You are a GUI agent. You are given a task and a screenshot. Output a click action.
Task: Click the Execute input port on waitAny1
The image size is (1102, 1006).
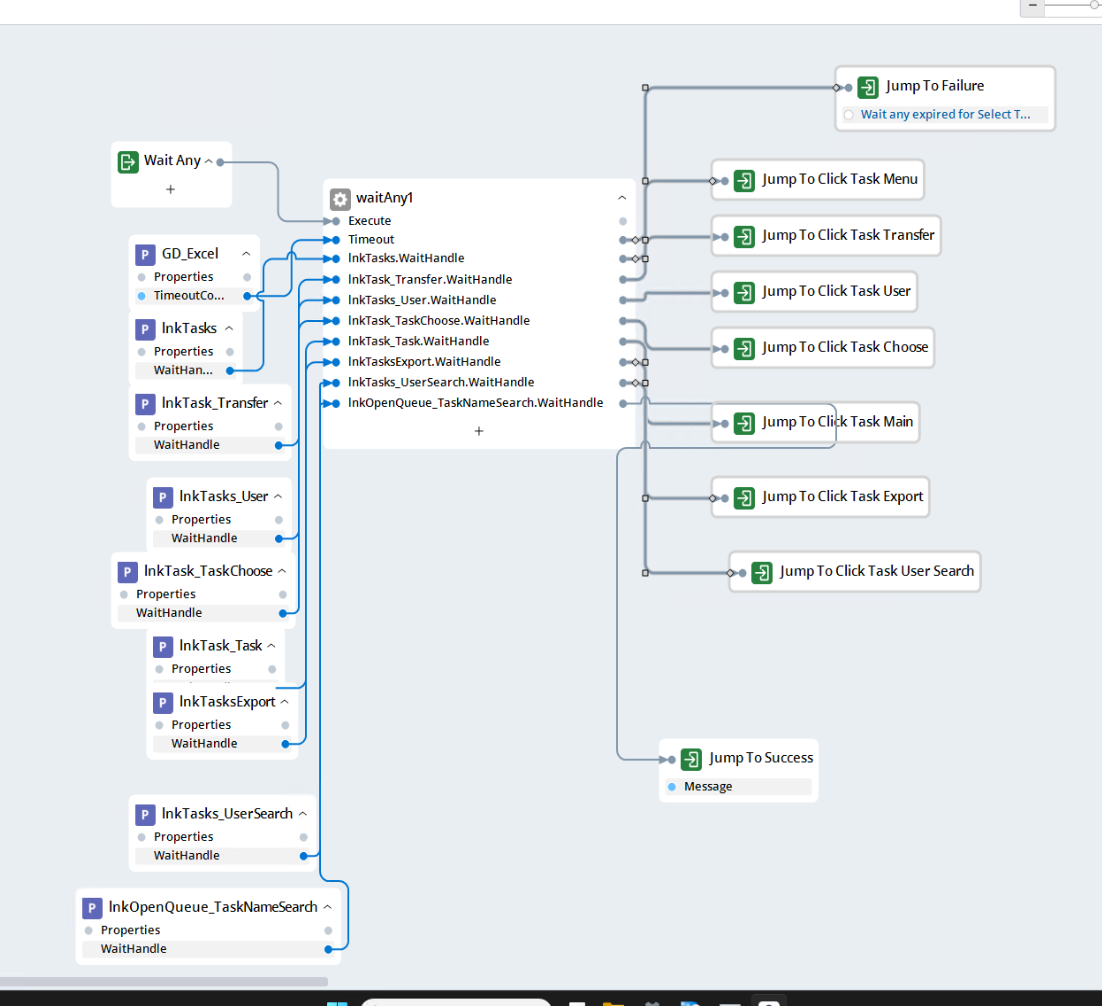[336, 221]
